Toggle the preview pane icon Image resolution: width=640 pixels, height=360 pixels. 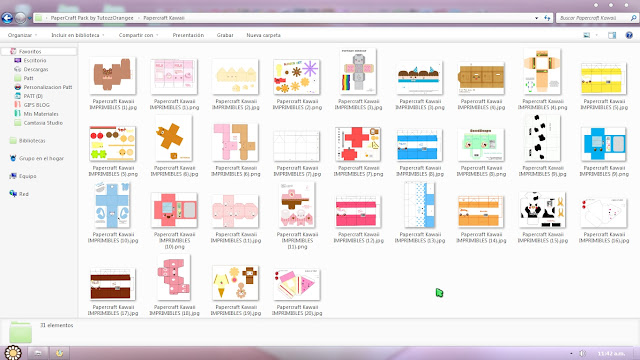pyautogui.click(x=612, y=36)
